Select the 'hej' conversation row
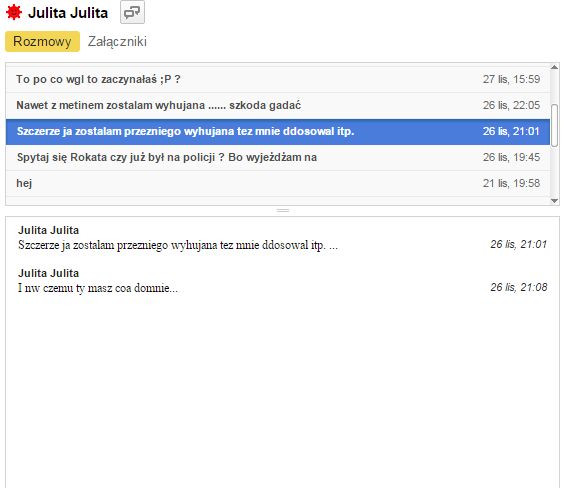Viewport: 568px width, 488px height. click(x=278, y=183)
